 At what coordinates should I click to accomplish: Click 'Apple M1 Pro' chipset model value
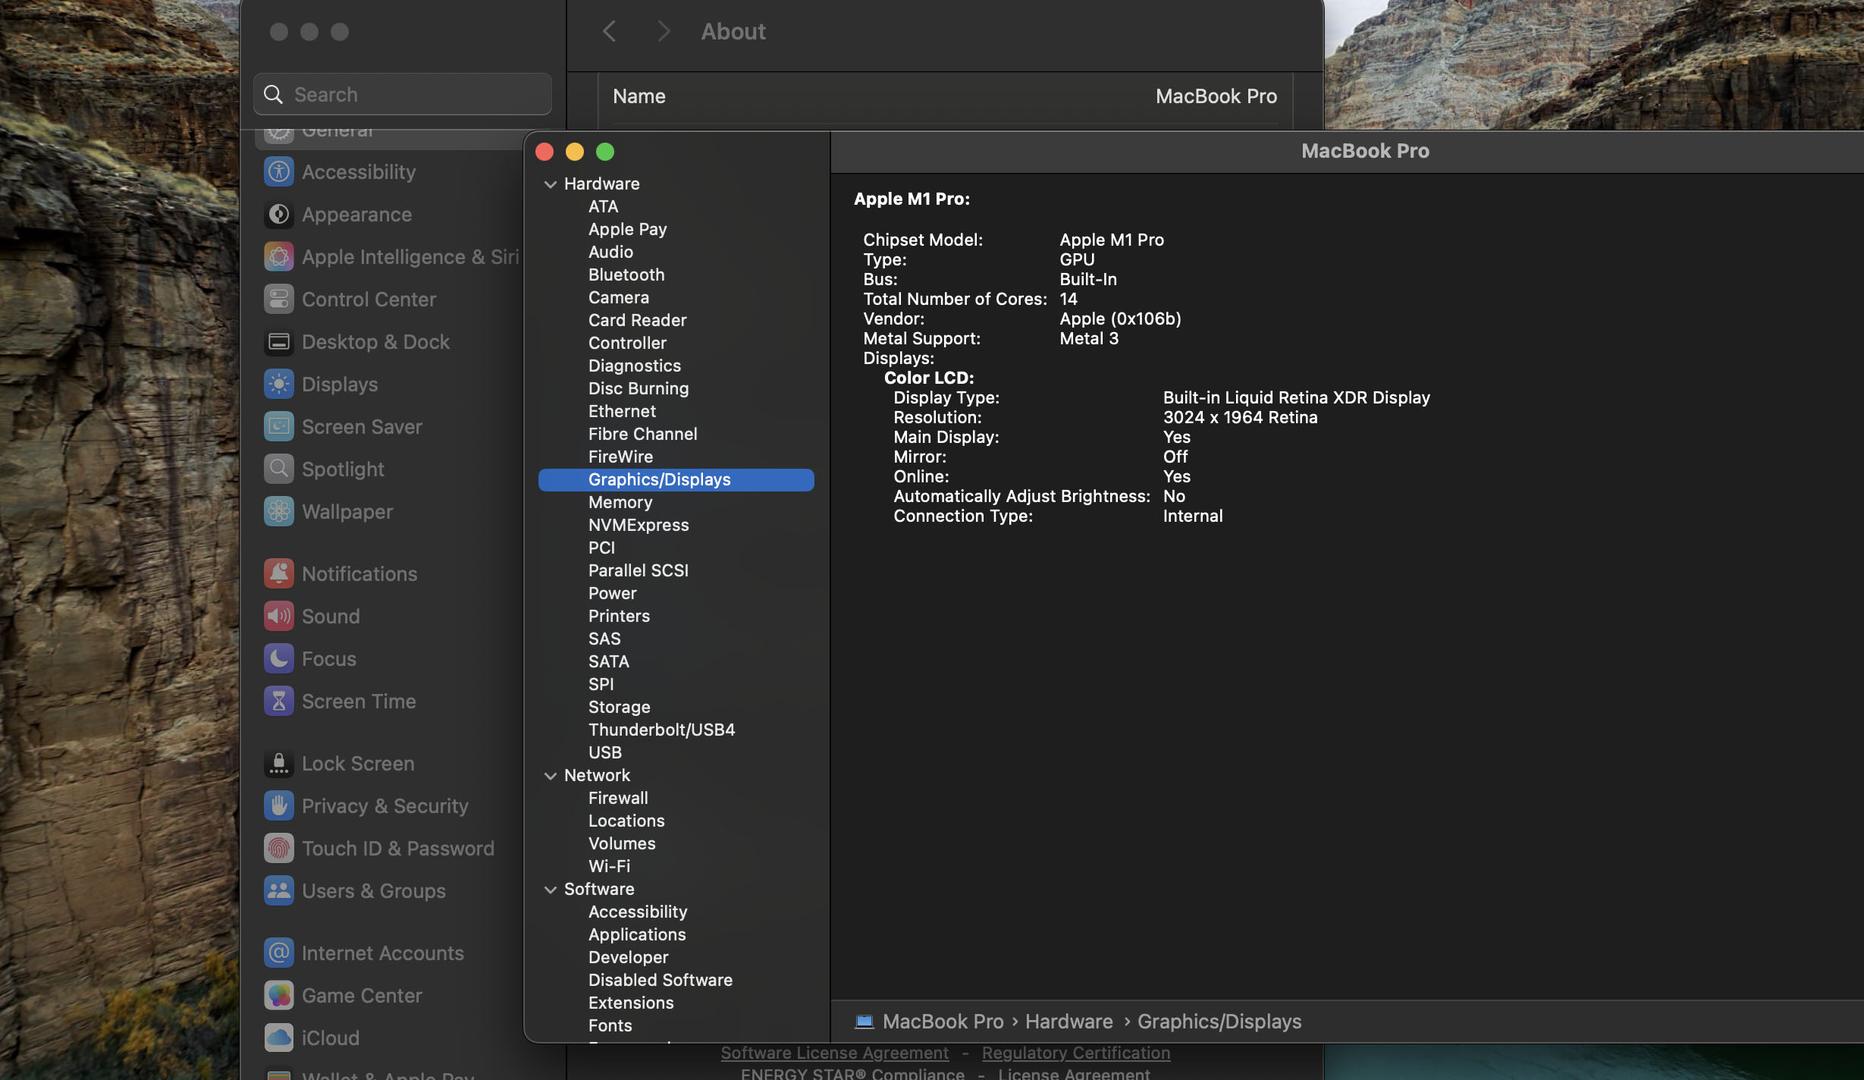click(x=1111, y=240)
